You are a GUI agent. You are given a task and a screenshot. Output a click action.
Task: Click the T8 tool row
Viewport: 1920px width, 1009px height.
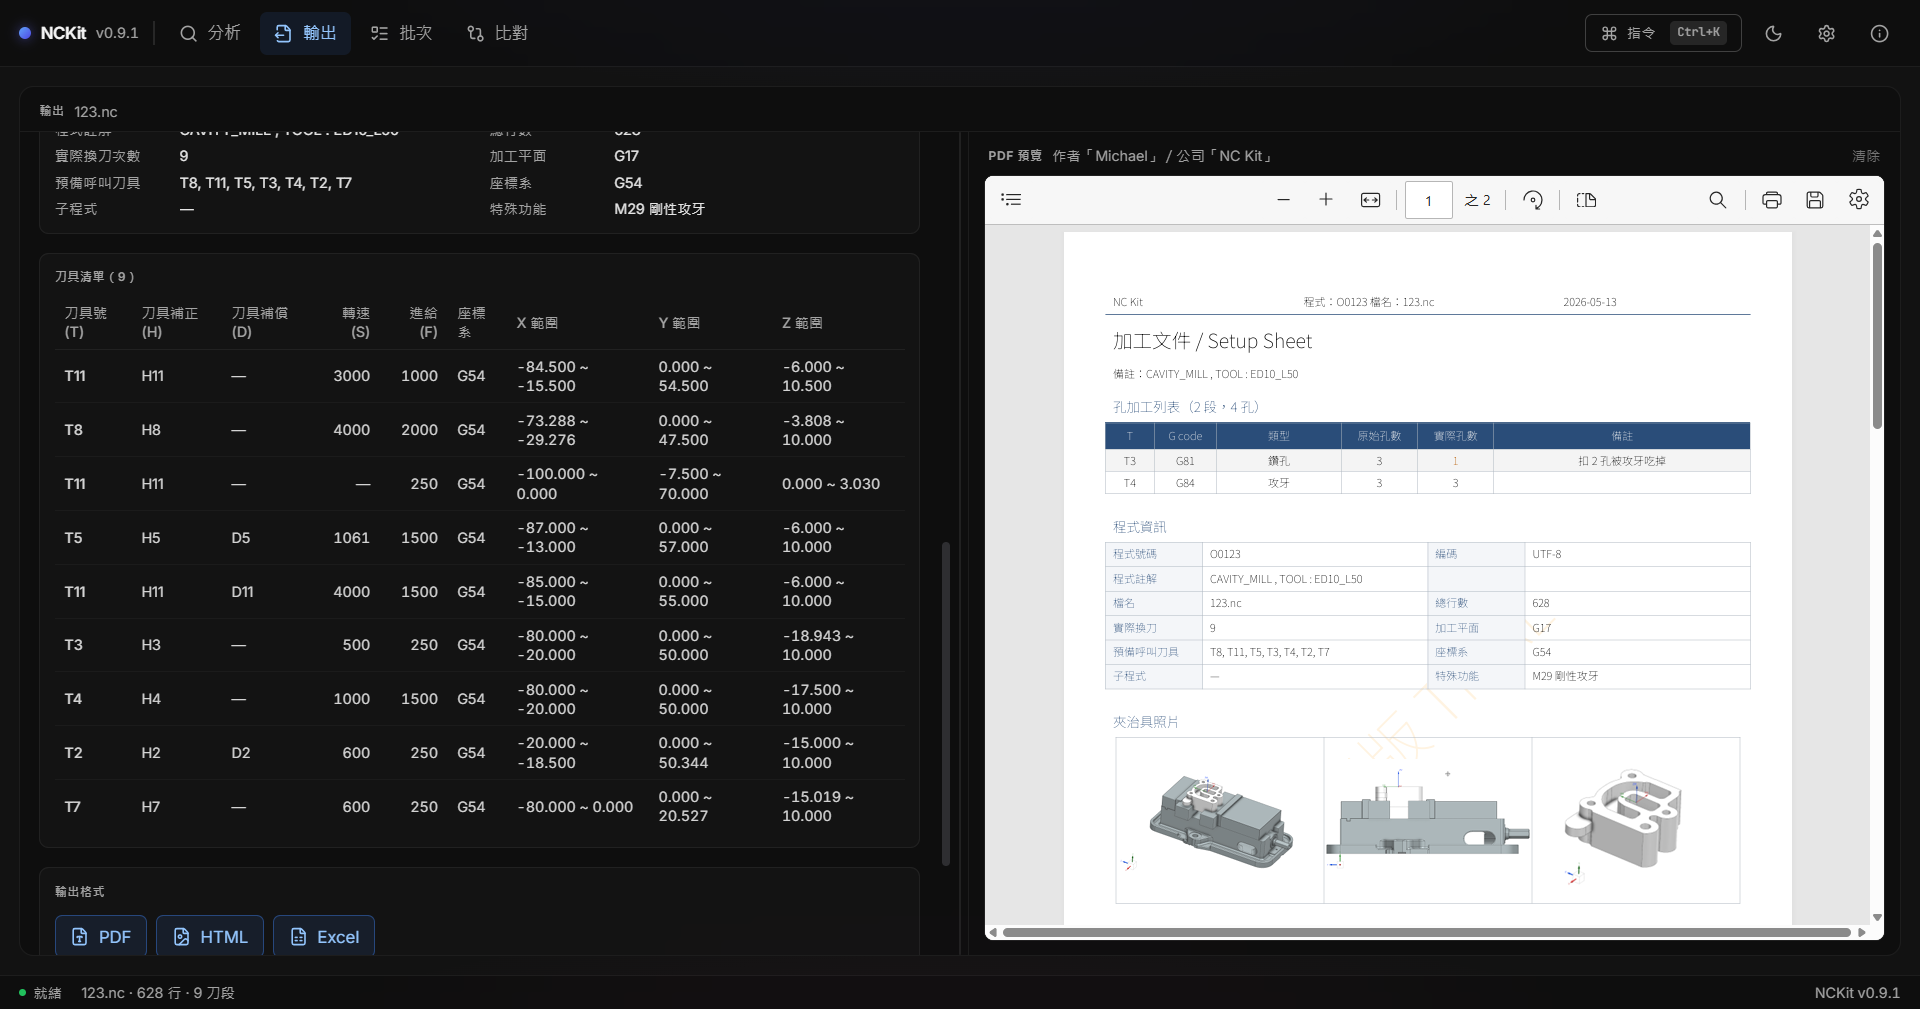(x=479, y=430)
